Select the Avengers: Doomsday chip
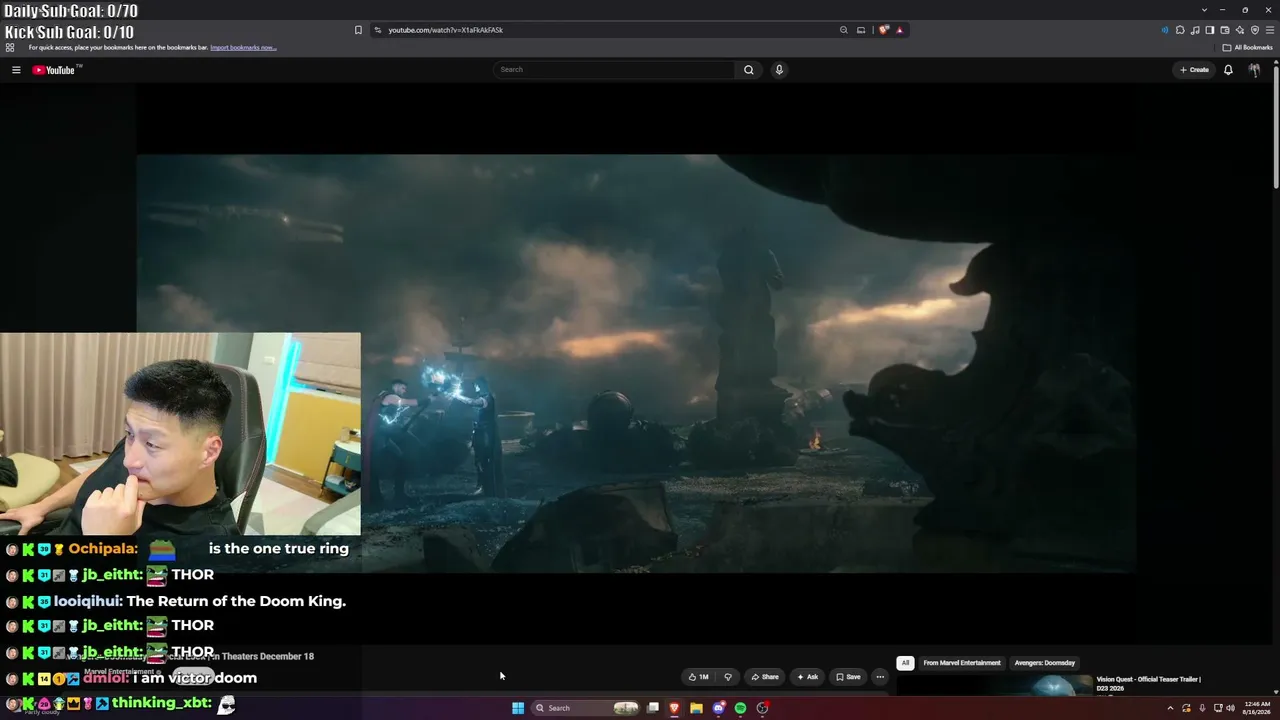The width and height of the screenshot is (1280, 720). [1045, 663]
